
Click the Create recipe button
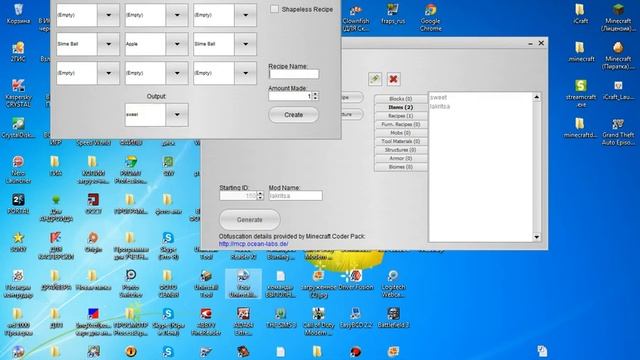(293, 115)
